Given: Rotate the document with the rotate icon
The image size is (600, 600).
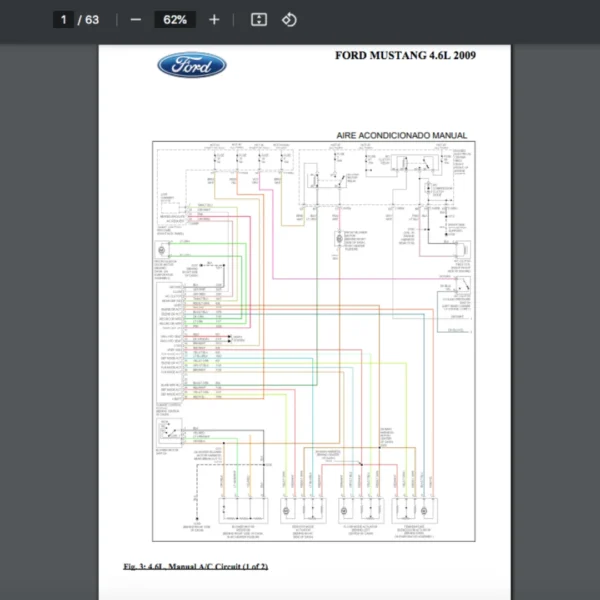Looking at the screenshot, I should click(288, 19).
